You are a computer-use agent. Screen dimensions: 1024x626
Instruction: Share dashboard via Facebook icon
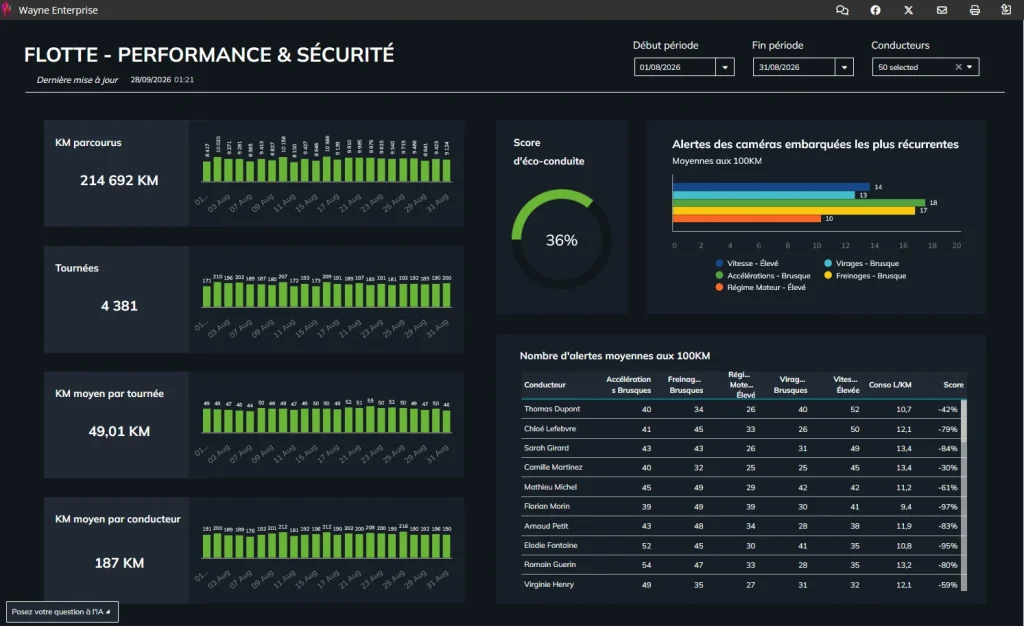point(875,10)
